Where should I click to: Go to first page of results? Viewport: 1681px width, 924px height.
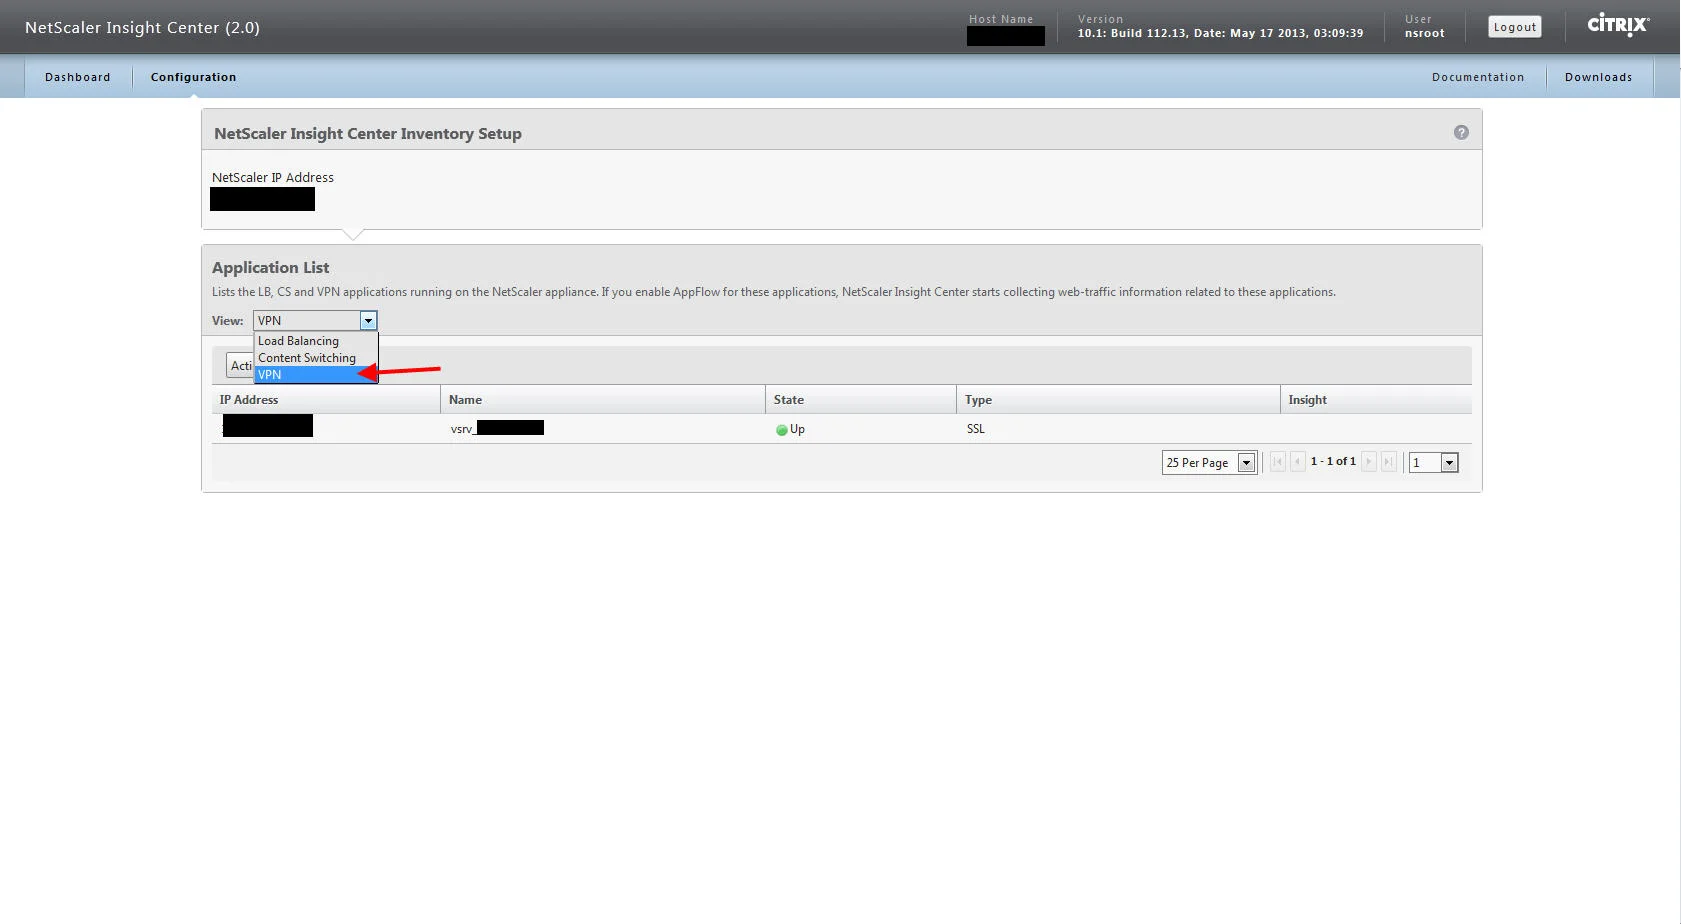(x=1278, y=462)
